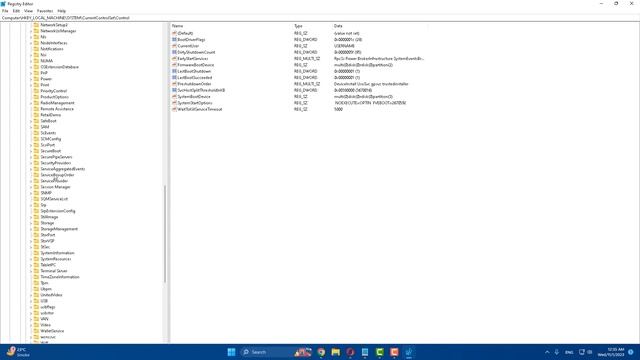Expand the SecurityProviders registry key
This screenshot has height=360, width=640.
coord(31,163)
